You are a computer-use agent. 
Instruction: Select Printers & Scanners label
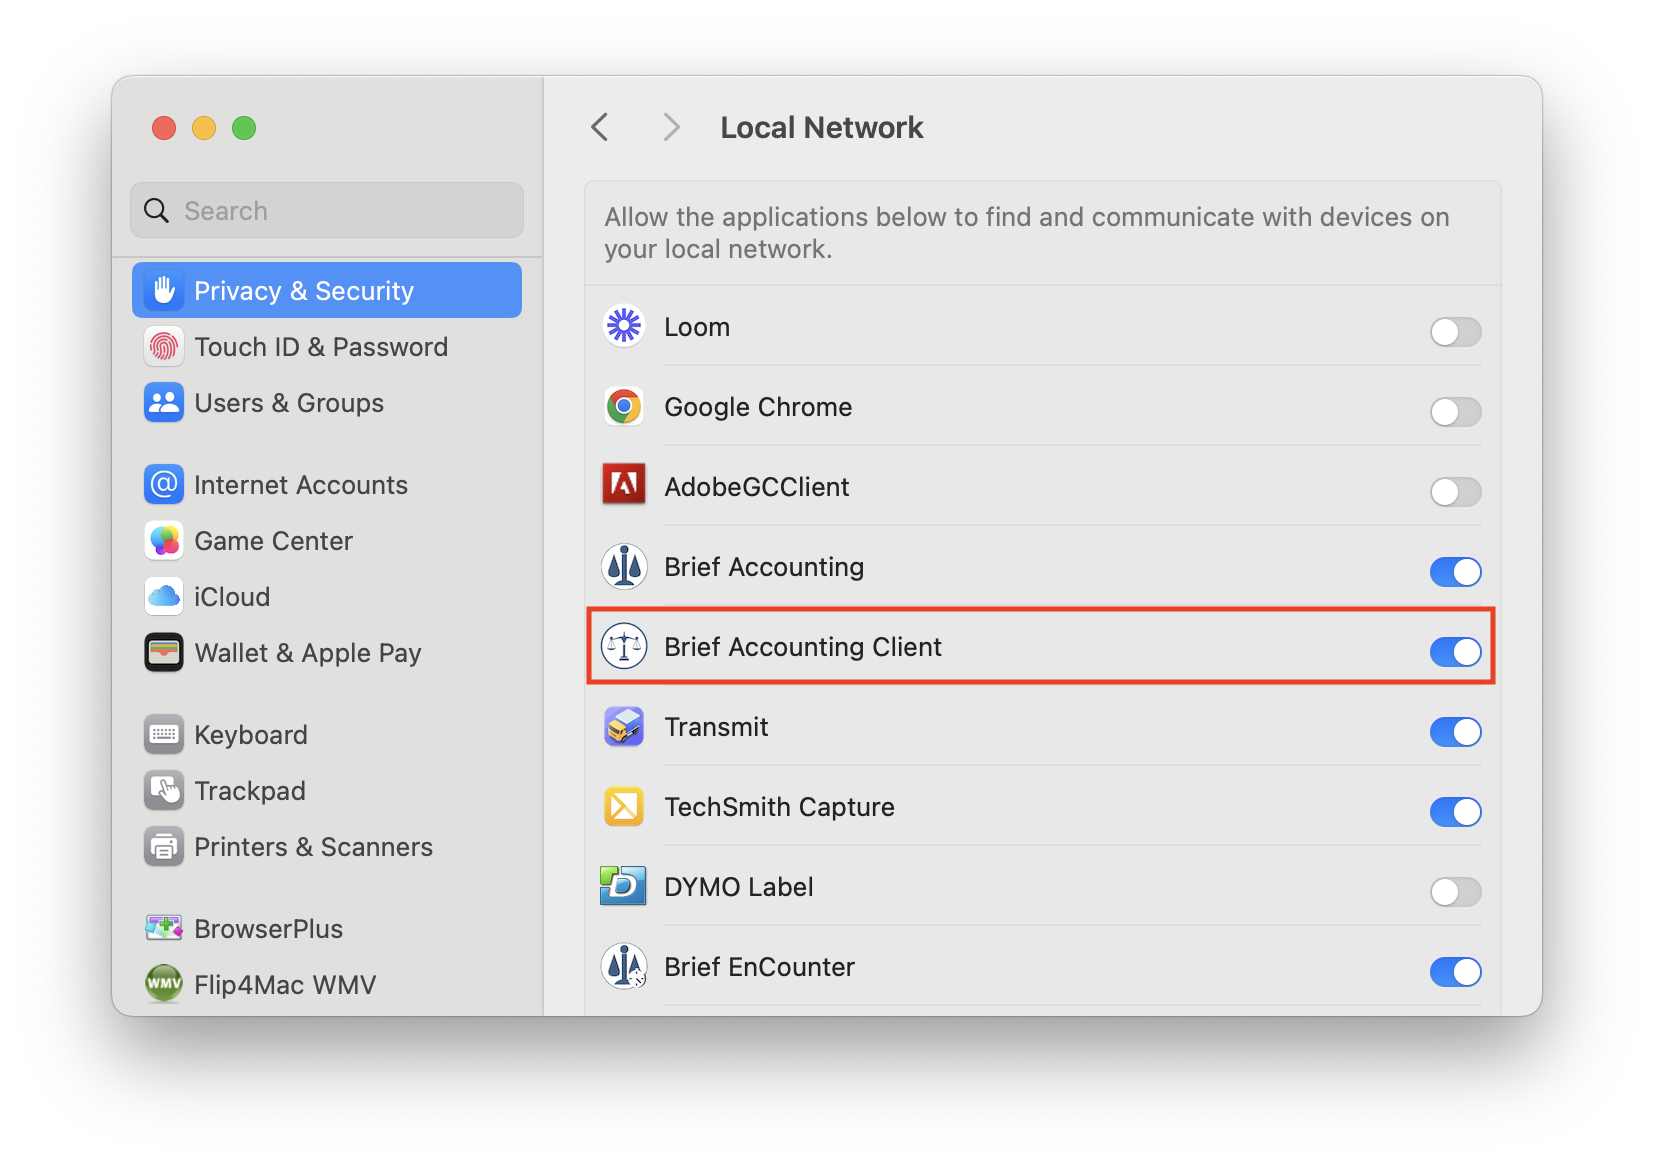(x=314, y=847)
